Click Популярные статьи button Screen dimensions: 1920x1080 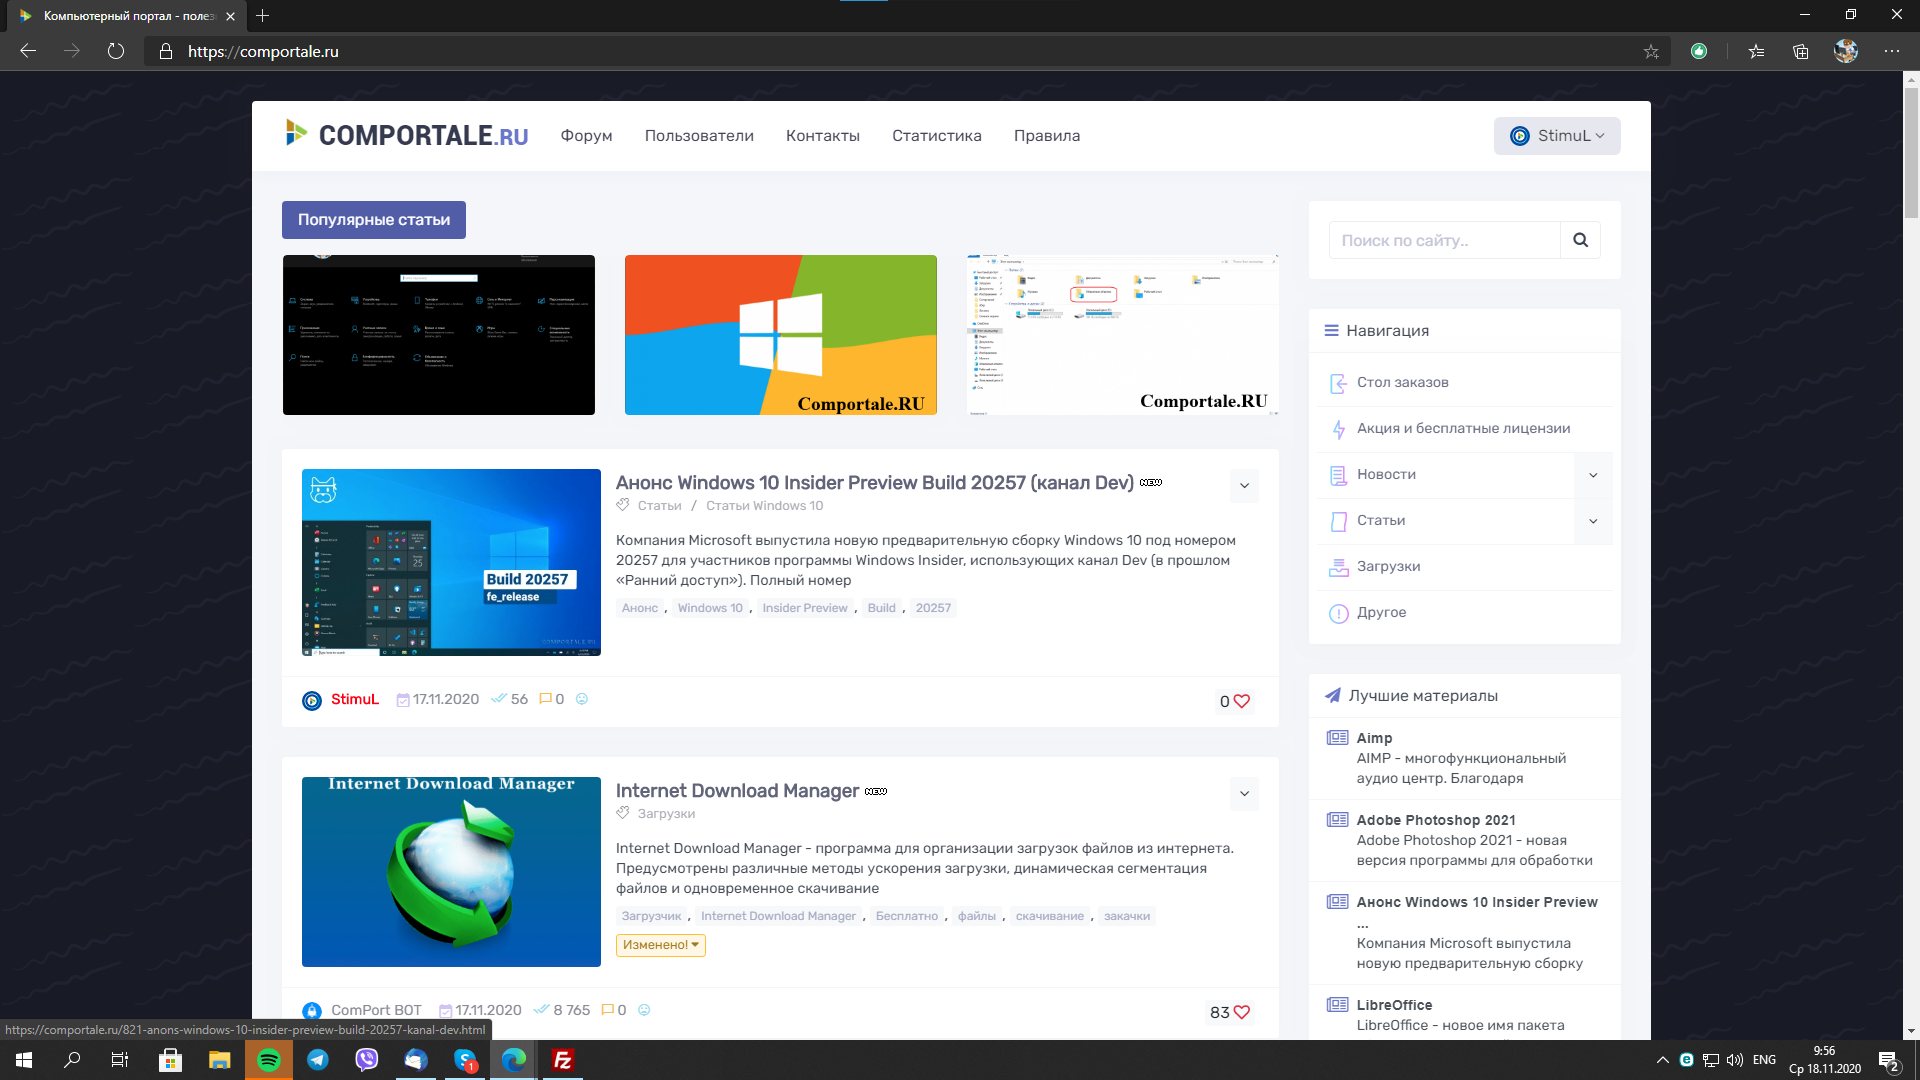[x=373, y=220]
